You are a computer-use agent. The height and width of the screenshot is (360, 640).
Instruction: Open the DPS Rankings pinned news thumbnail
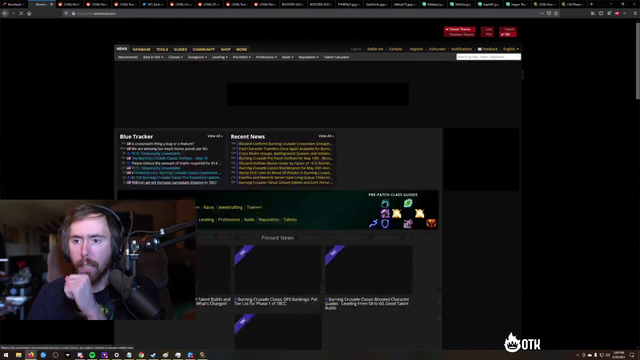pyautogui.click(x=278, y=269)
